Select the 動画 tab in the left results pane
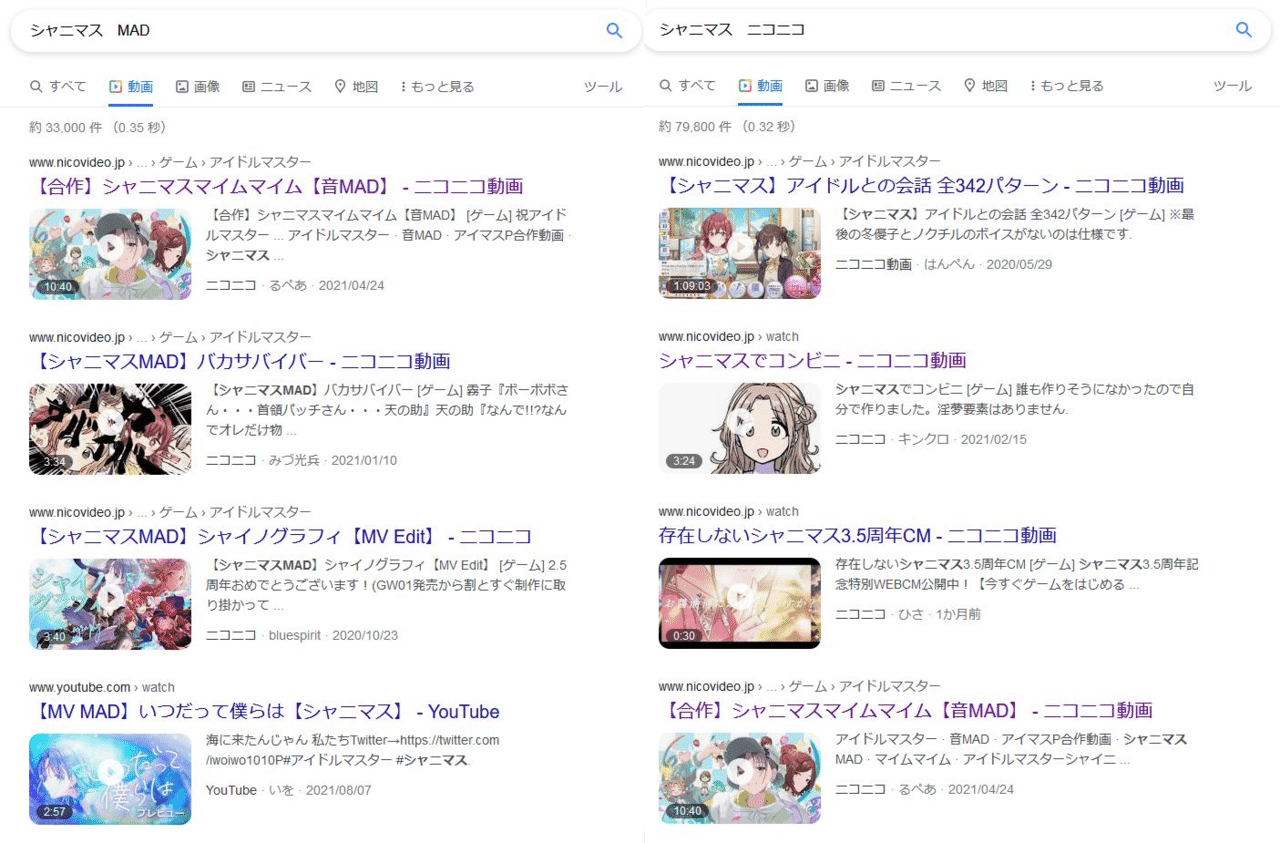The image size is (1280, 843). click(131, 87)
